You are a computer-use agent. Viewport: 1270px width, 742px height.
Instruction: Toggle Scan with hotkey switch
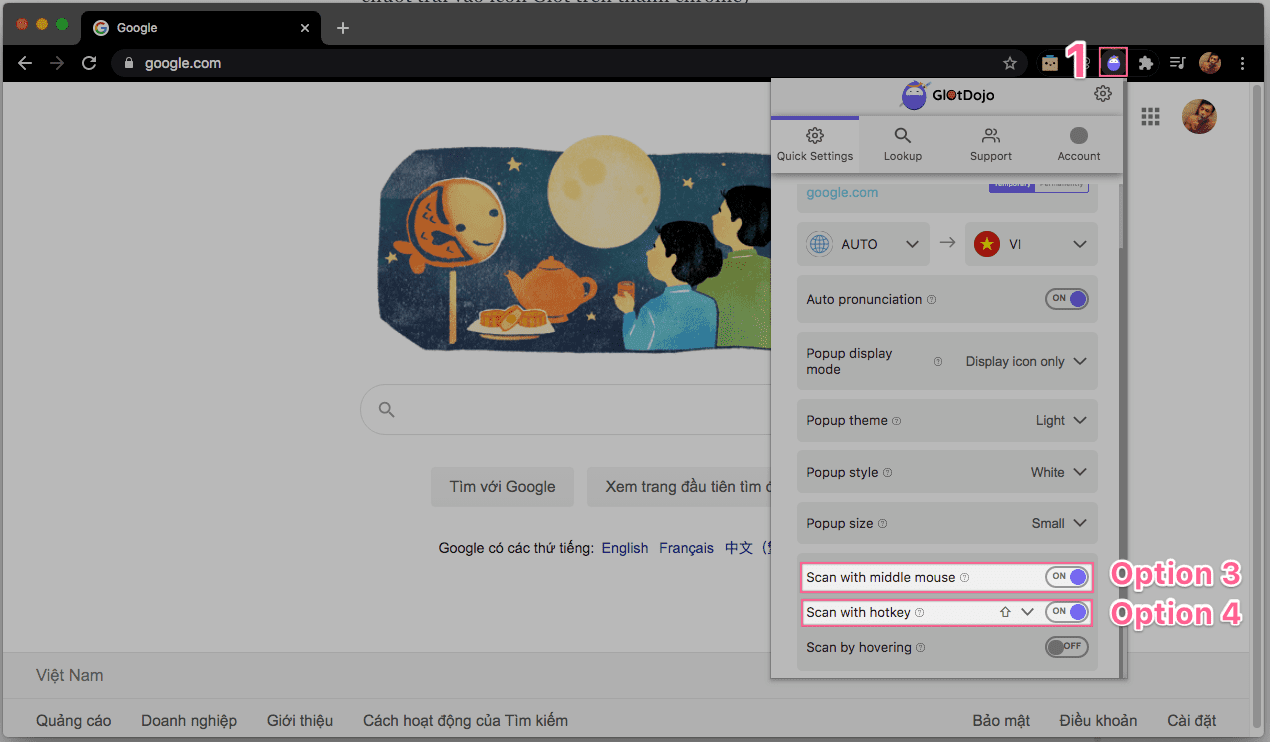coord(1066,612)
